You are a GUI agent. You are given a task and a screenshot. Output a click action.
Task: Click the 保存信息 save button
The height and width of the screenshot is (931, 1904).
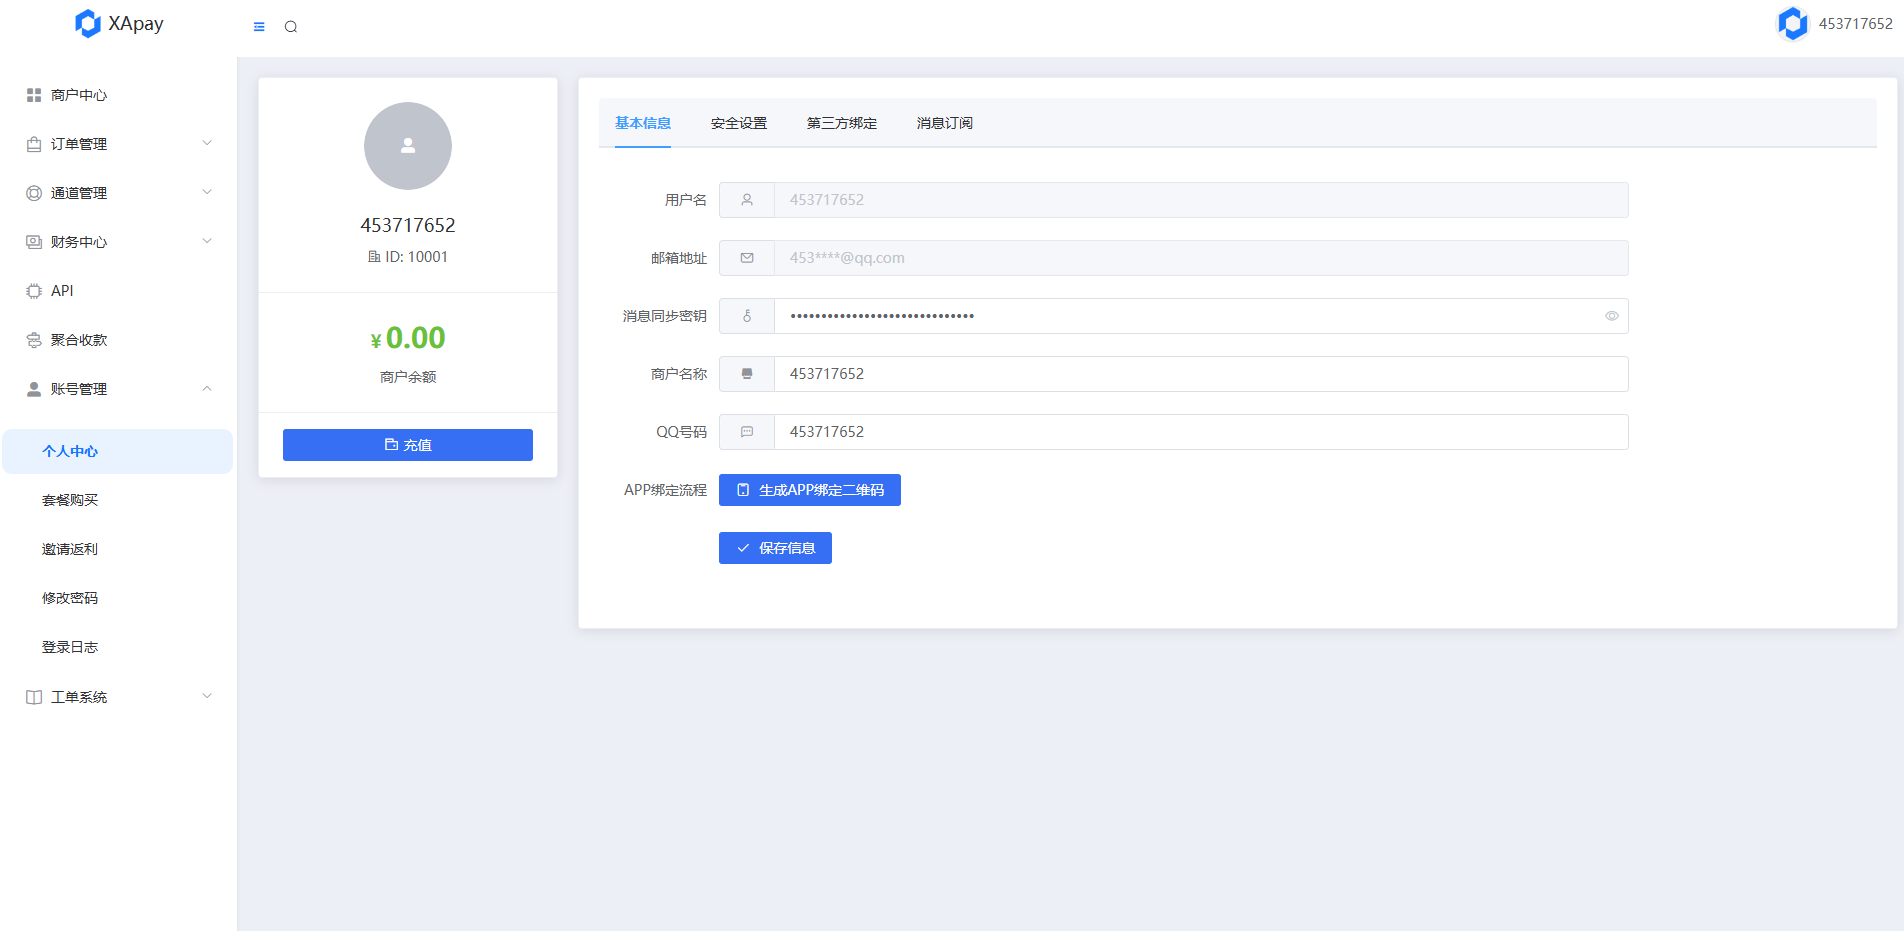click(x=775, y=548)
